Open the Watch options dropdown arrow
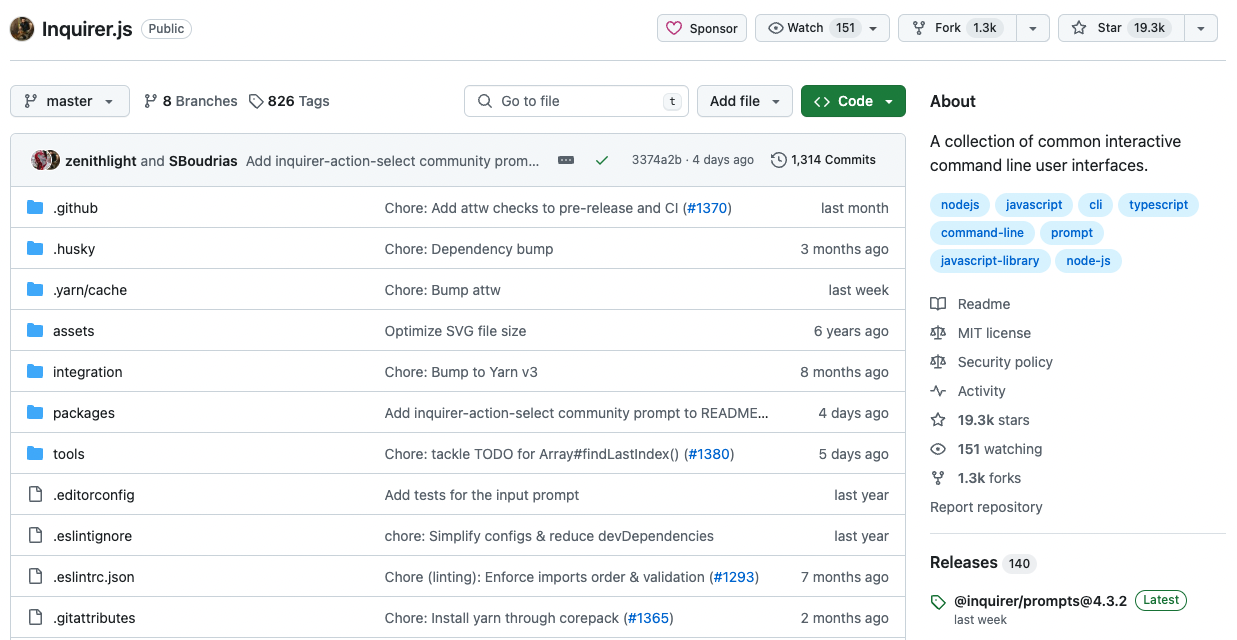 pos(874,28)
